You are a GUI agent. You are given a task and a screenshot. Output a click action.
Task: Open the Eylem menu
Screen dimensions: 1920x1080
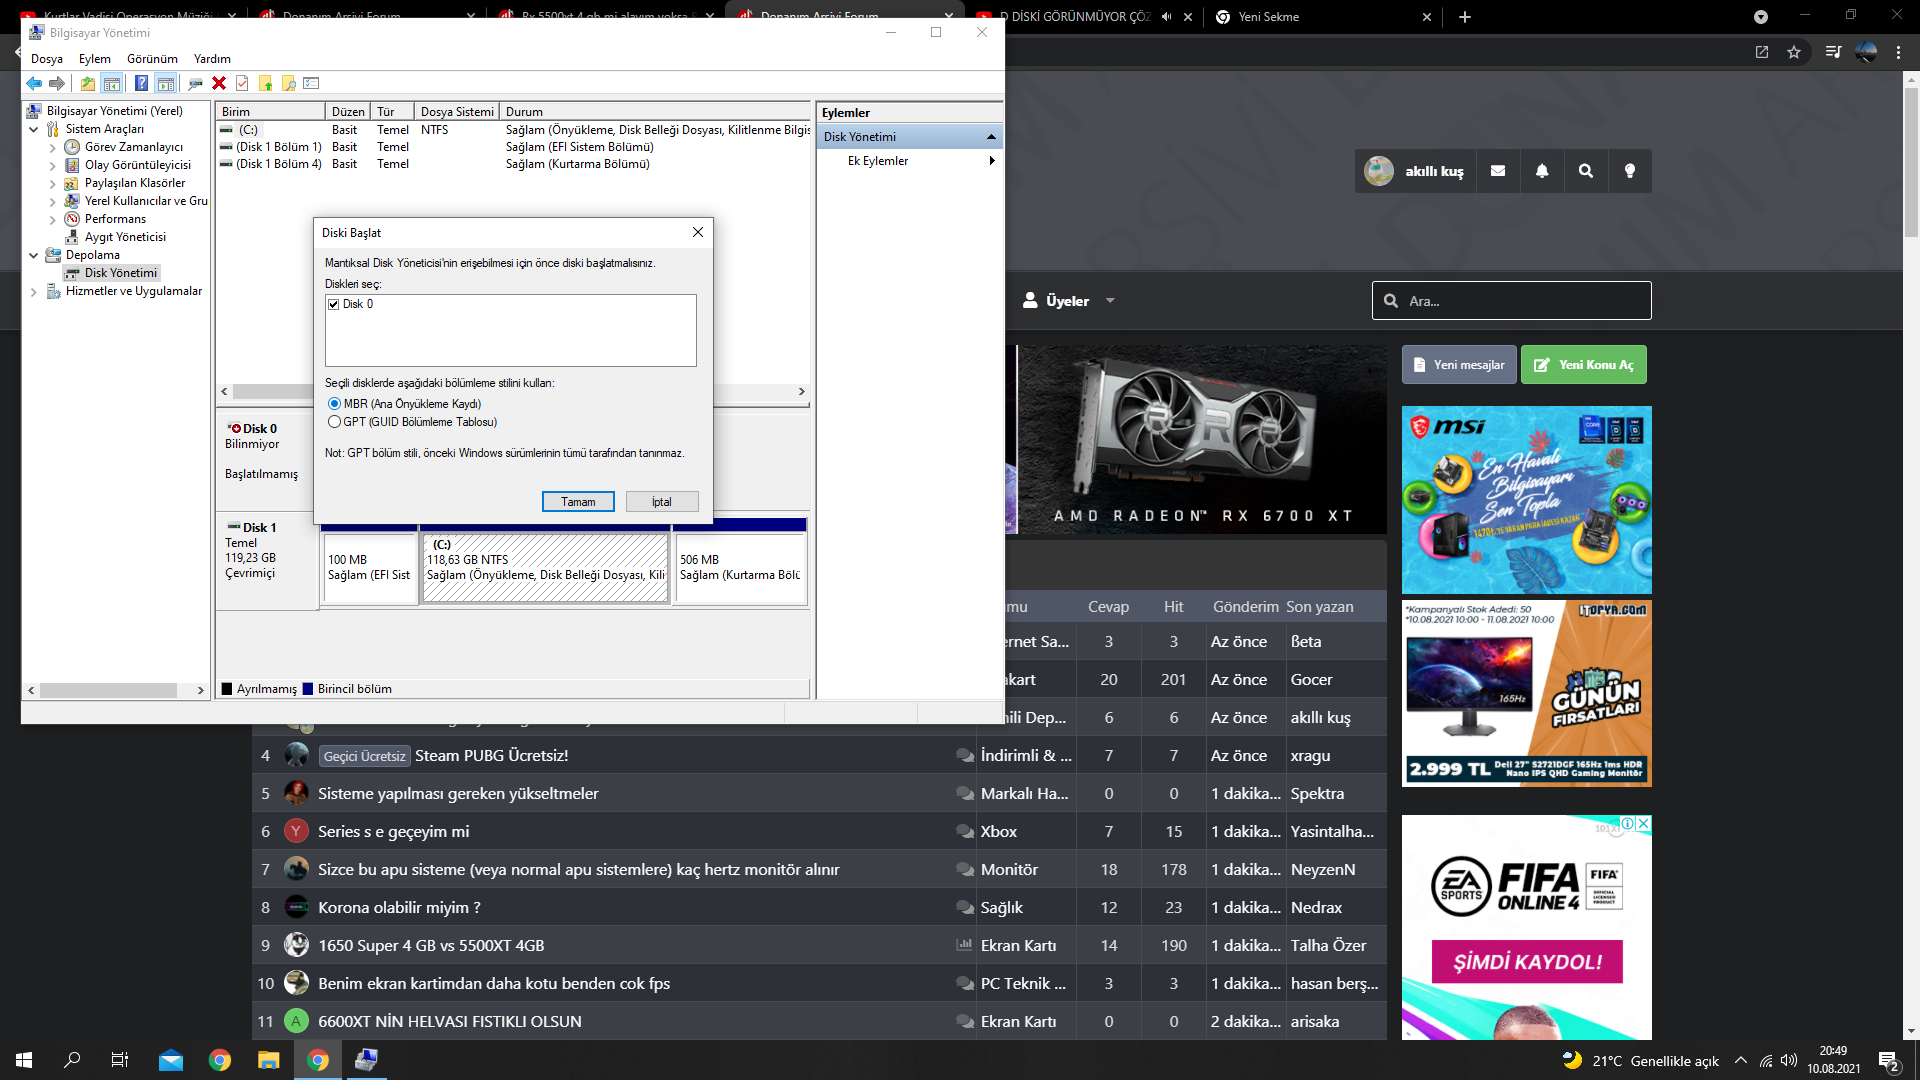pyautogui.click(x=95, y=59)
